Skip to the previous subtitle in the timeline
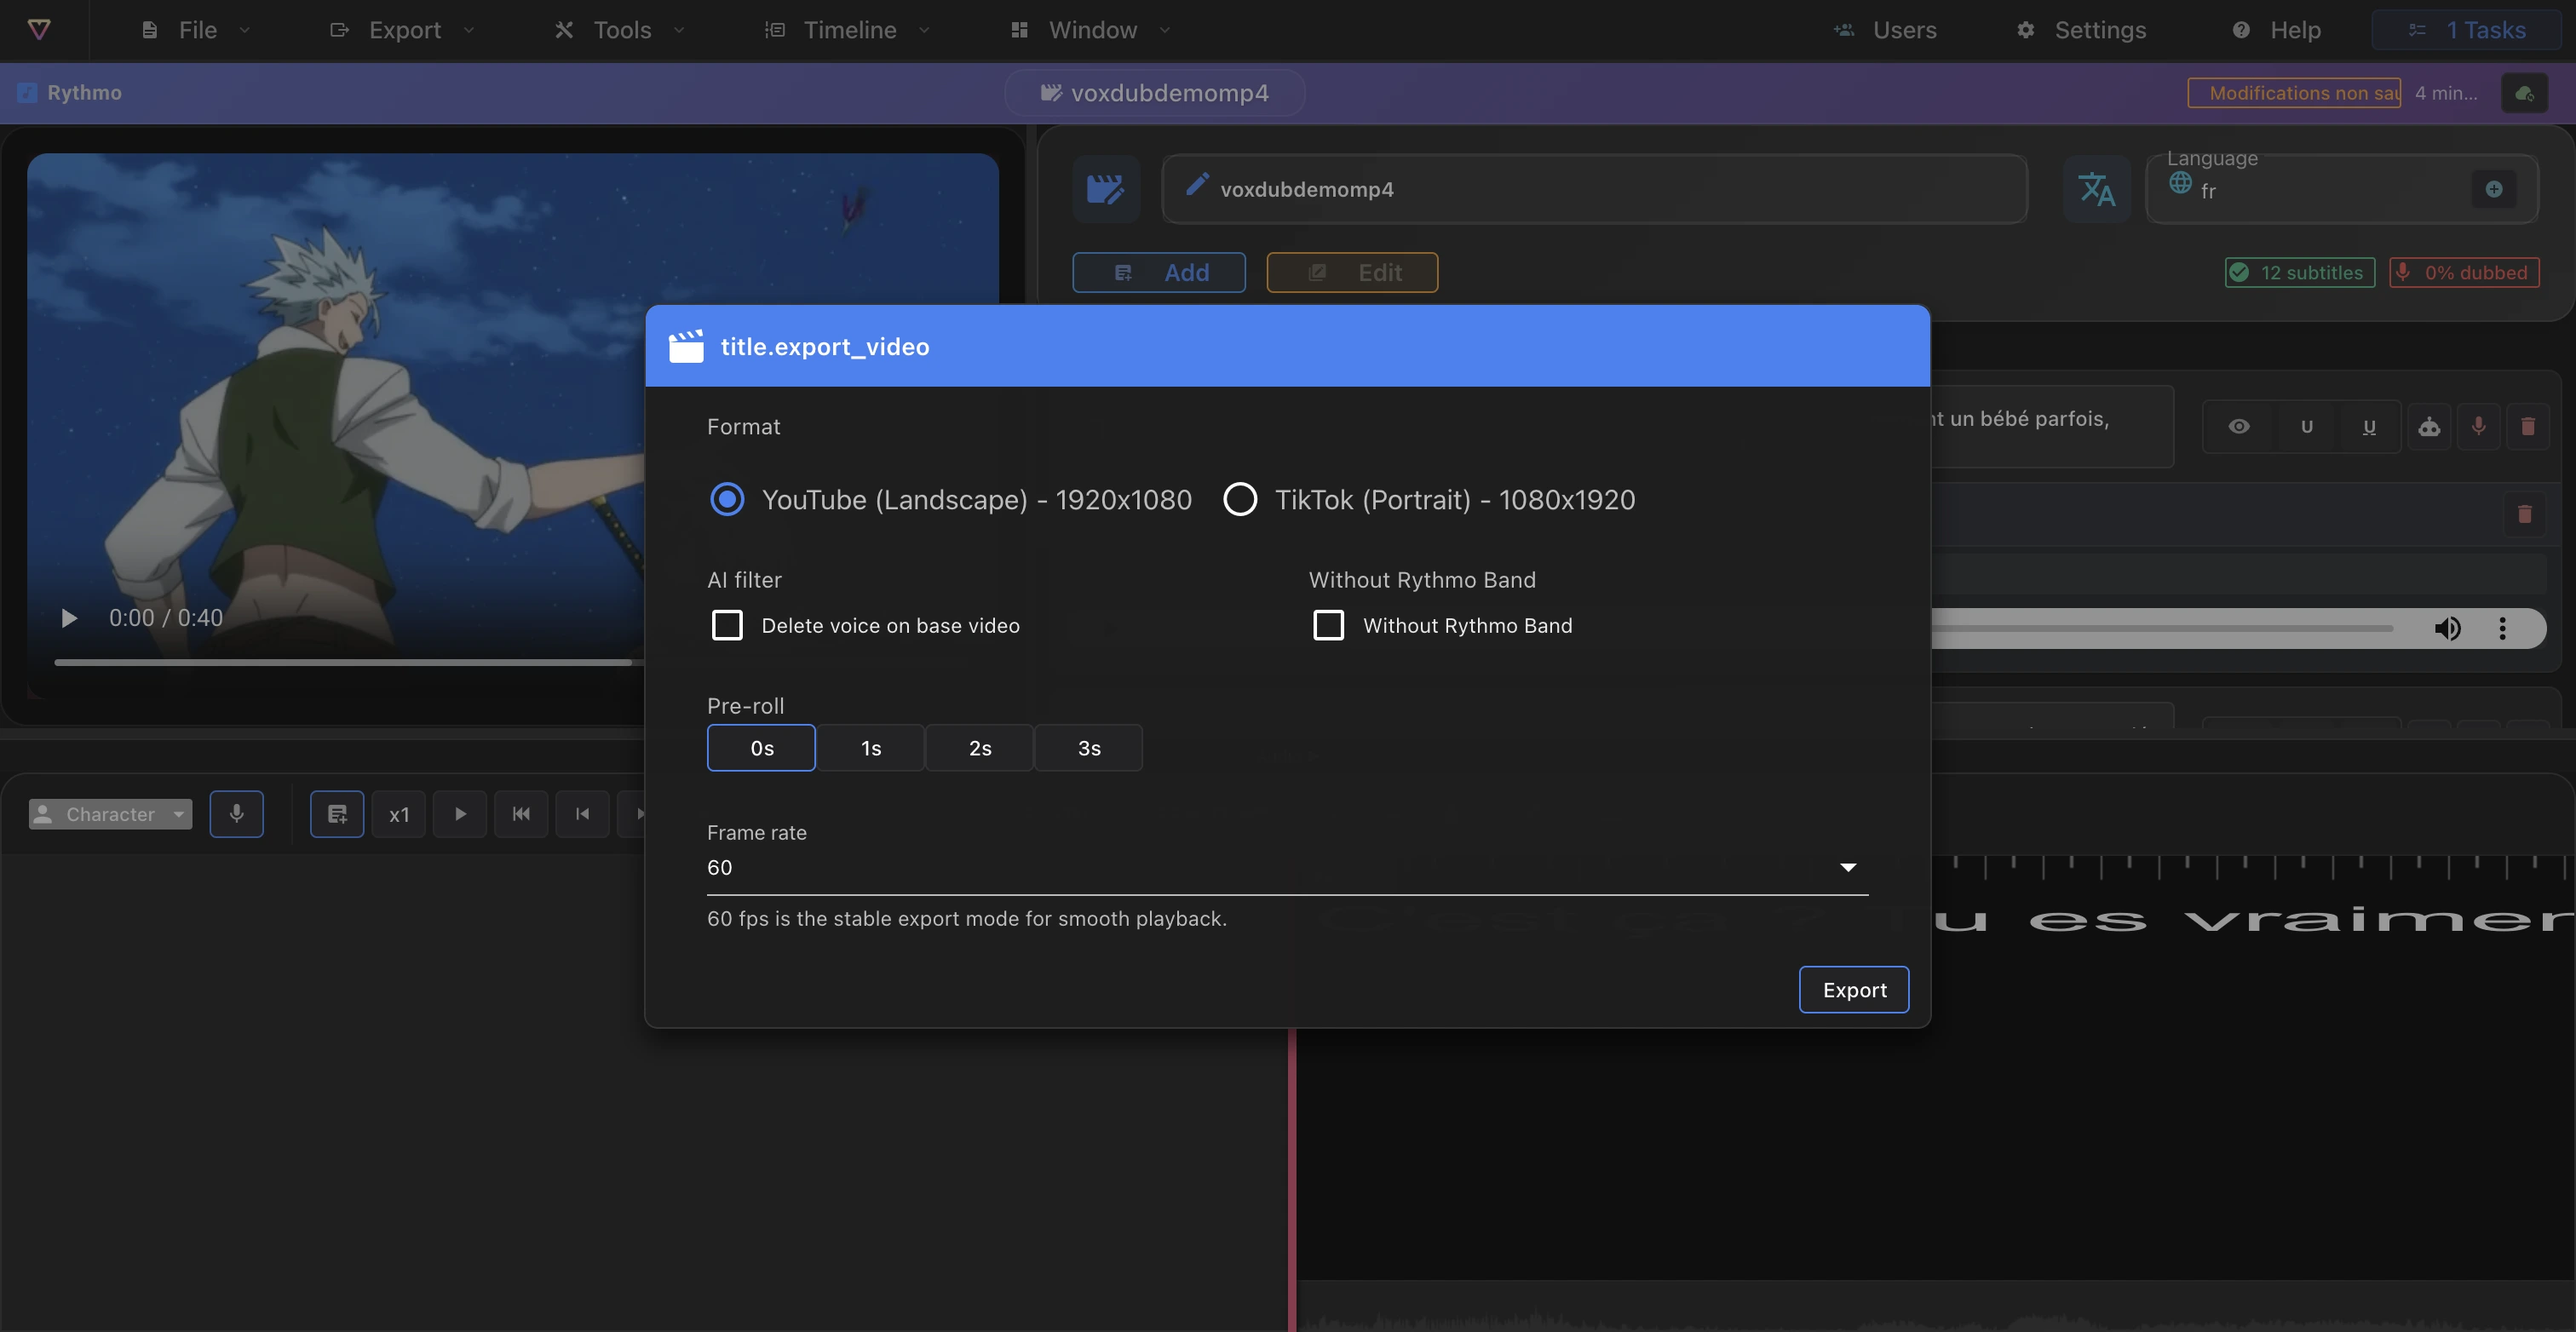 (521, 814)
